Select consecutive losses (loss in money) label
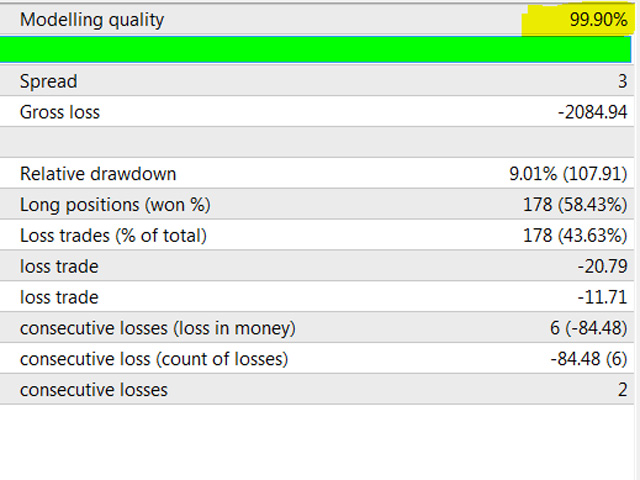This screenshot has width=640, height=480. pyautogui.click(x=157, y=328)
